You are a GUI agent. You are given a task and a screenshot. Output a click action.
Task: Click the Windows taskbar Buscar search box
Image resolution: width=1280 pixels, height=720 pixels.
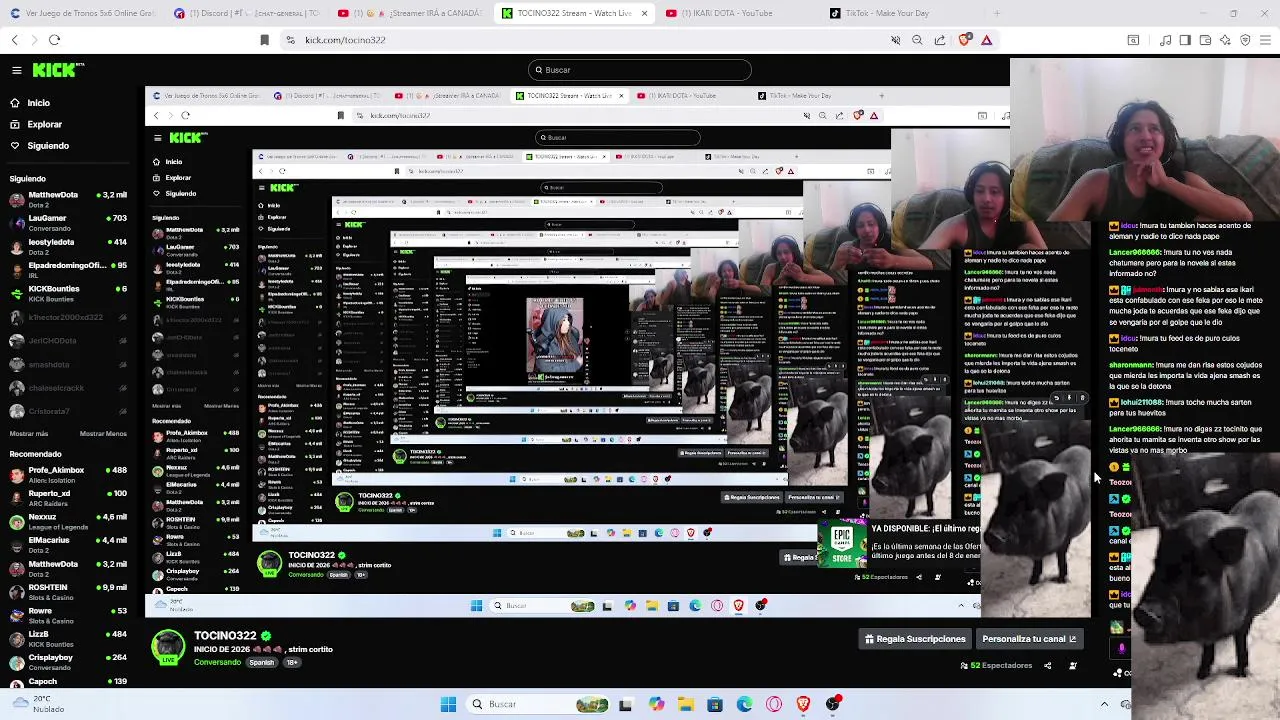[537, 704]
